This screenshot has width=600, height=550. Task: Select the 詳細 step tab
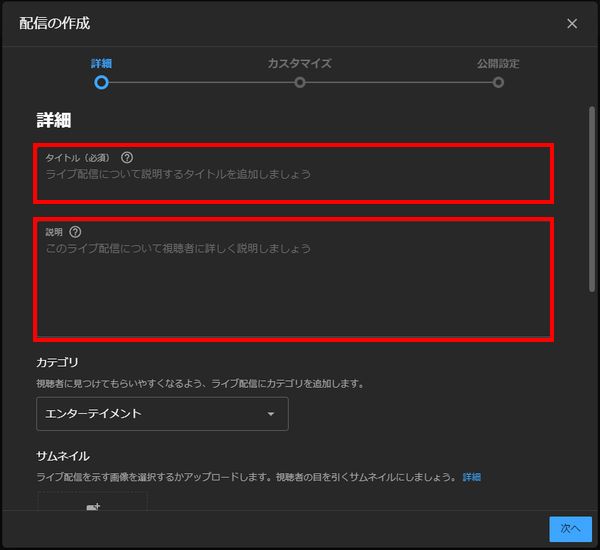click(101, 64)
